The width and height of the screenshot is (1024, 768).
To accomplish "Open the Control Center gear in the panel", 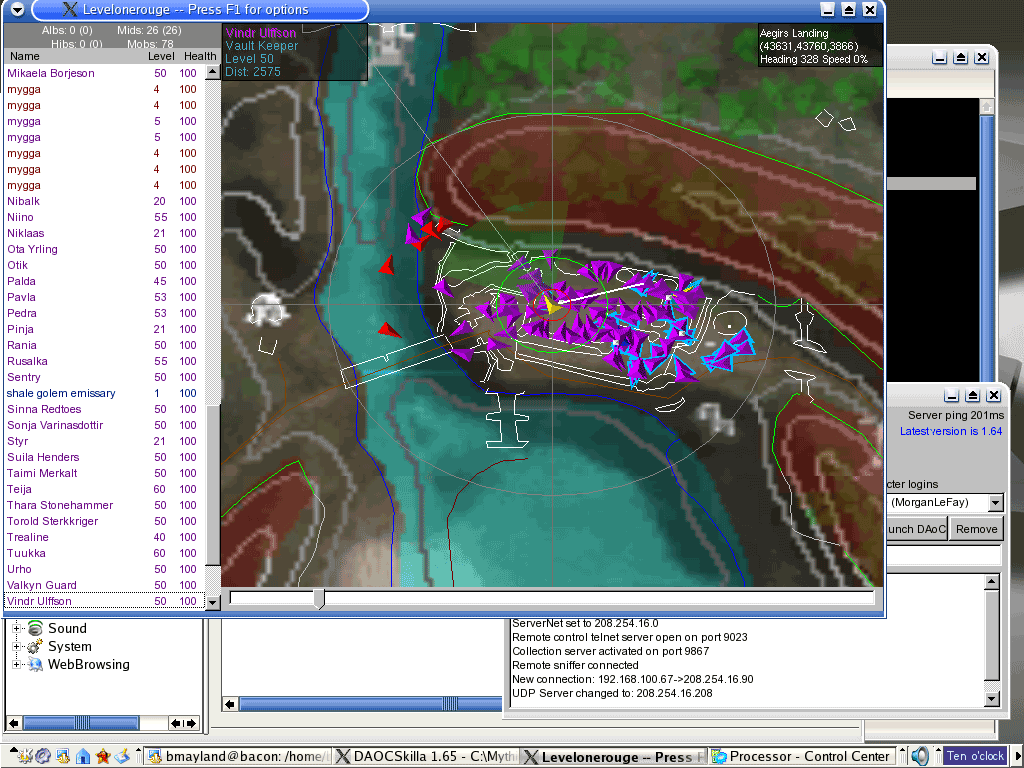I will pos(43,756).
